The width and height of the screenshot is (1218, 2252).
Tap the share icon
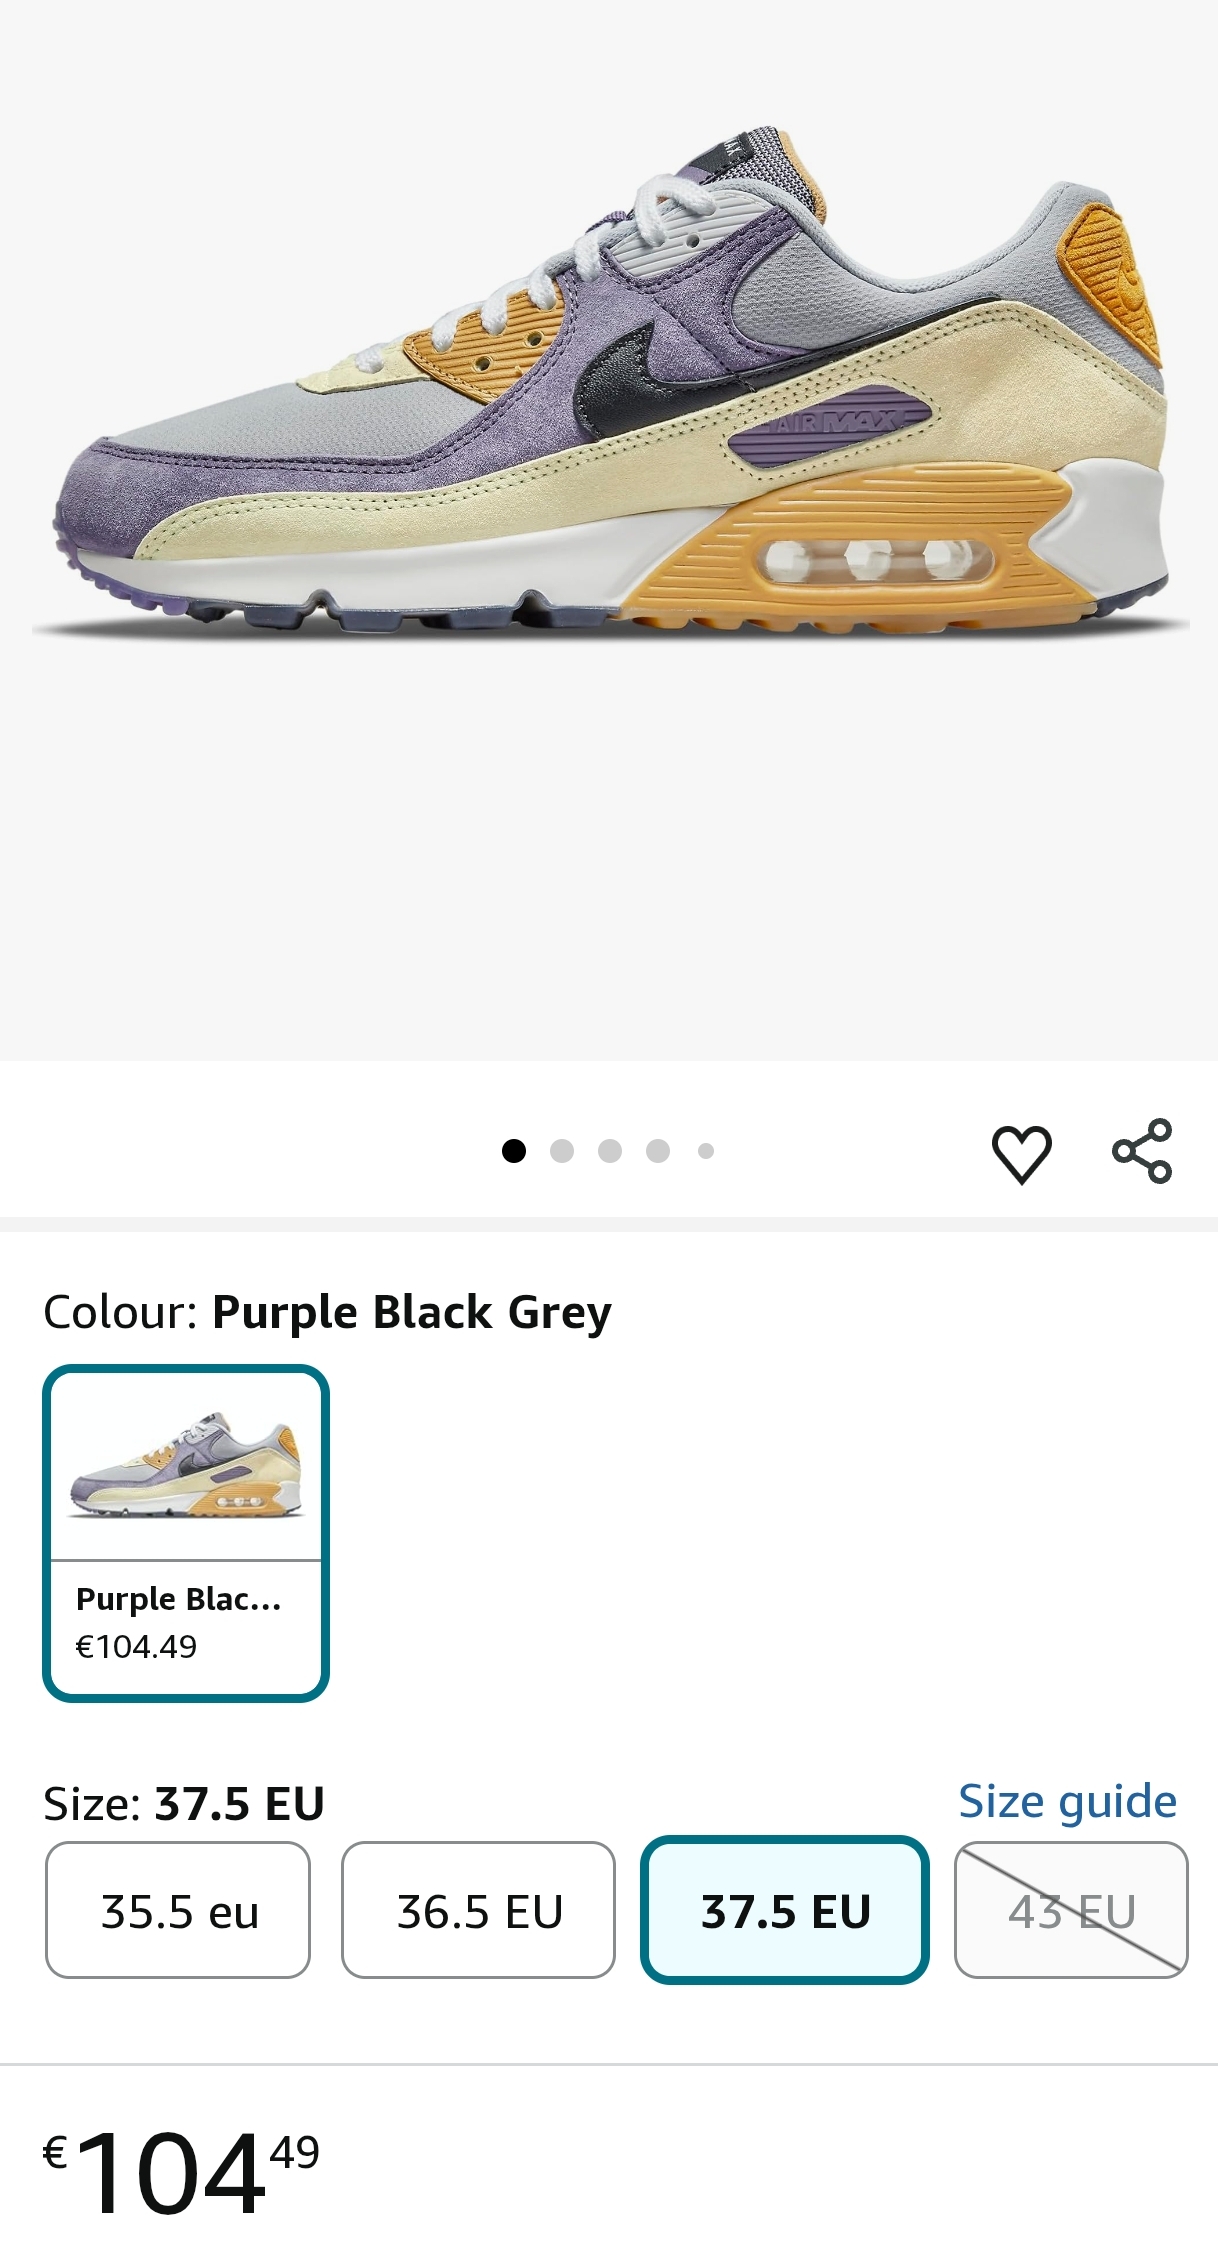[x=1142, y=1151]
